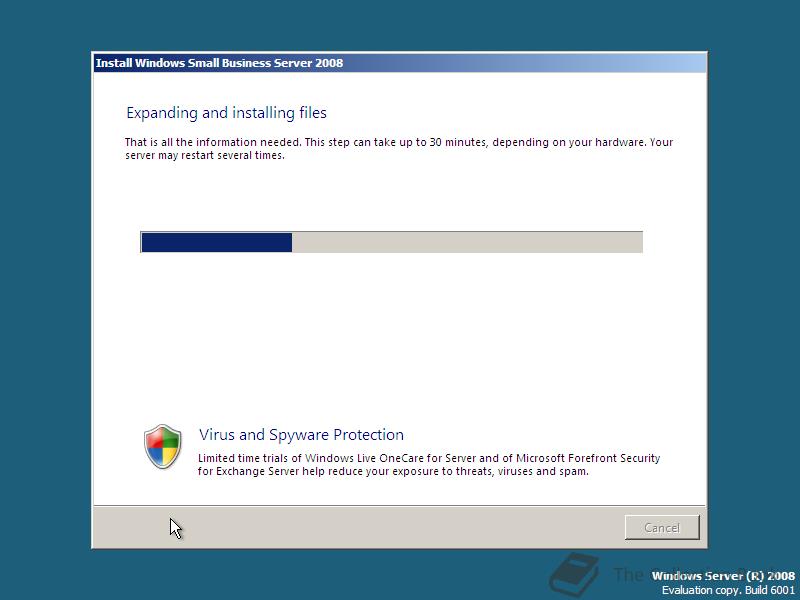Click the "Windows Server (R) 2008" desktop label
Image resolution: width=800 pixels, height=600 pixels.
click(x=723, y=576)
